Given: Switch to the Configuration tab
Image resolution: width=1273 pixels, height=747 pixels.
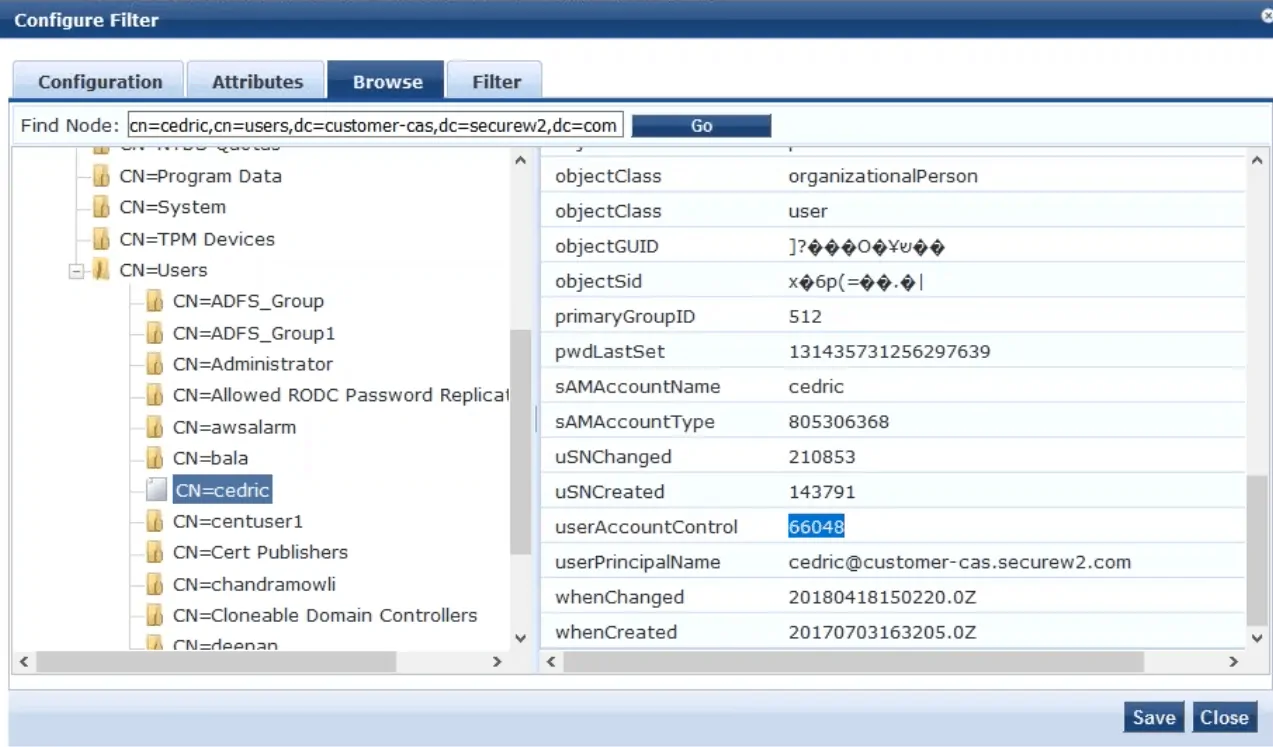Looking at the screenshot, I should pos(100,82).
